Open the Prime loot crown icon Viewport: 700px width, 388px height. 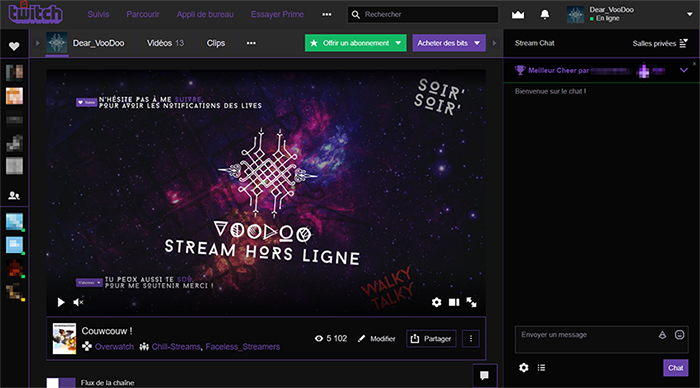pyautogui.click(x=518, y=15)
